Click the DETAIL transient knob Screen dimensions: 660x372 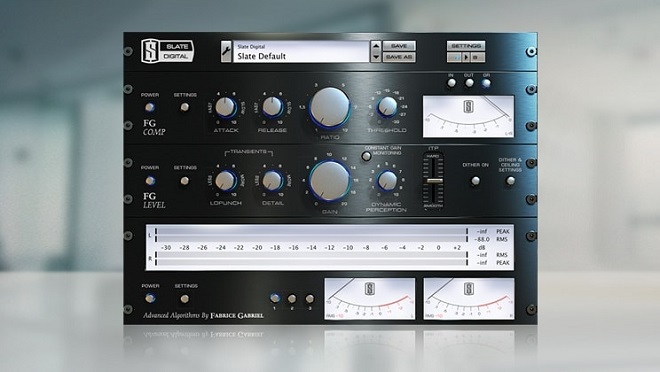click(272, 181)
